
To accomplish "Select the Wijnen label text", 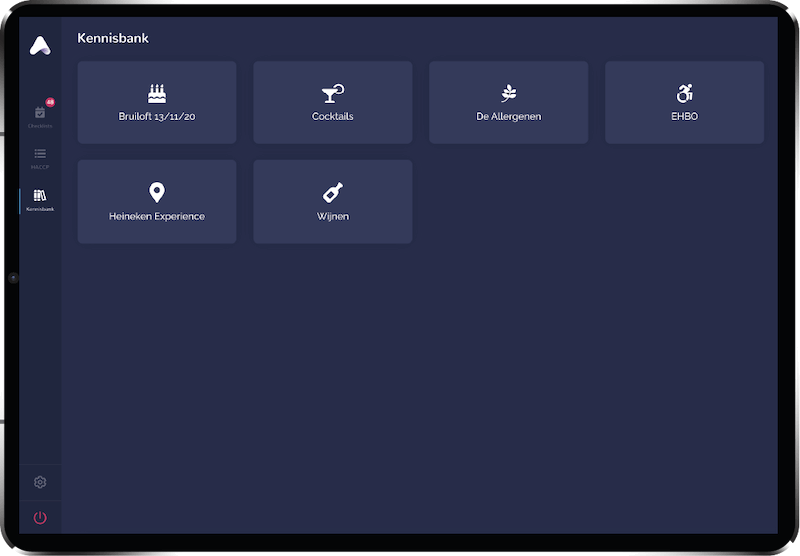I will (x=332, y=216).
